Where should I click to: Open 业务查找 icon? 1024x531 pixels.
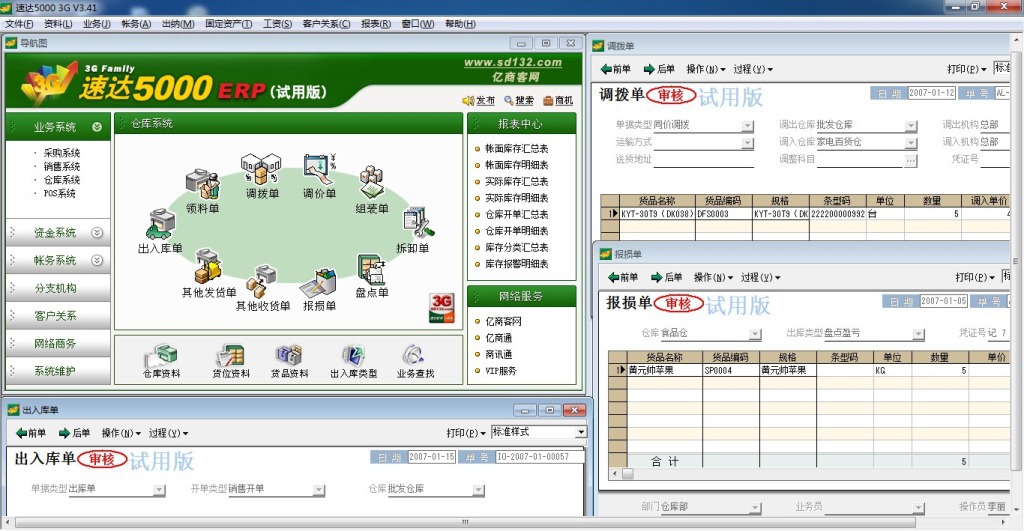click(x=414, y=356)
